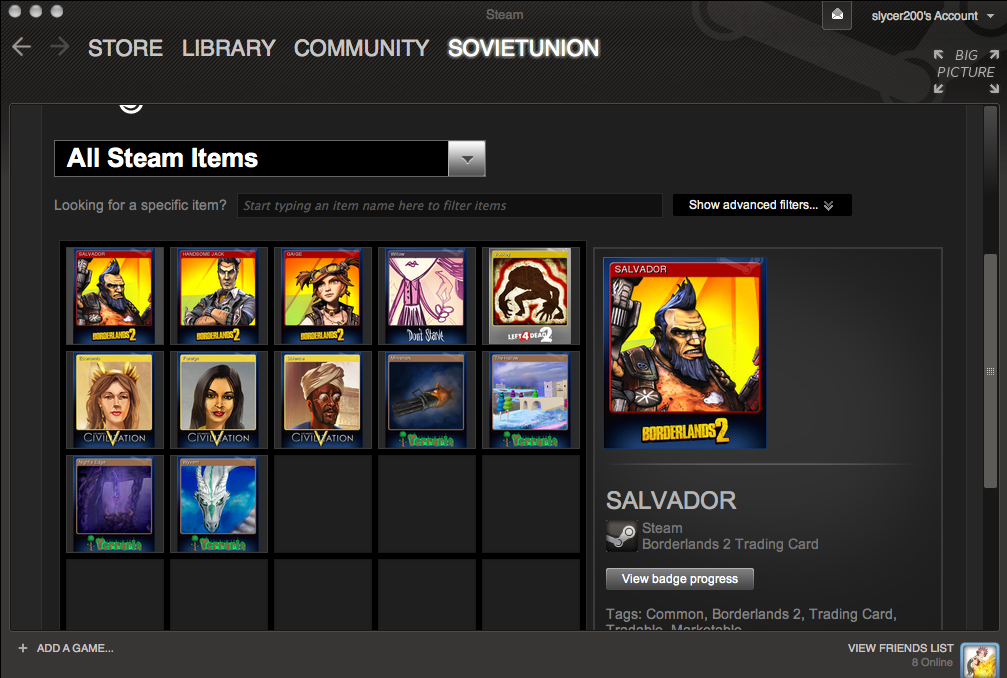Select the Handsome Jack Borderlands 2 card

218,296
